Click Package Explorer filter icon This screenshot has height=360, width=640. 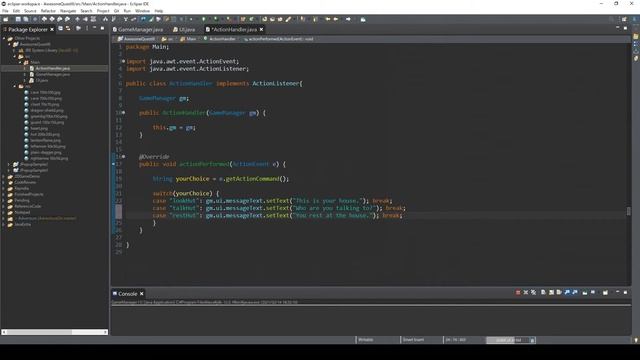click(78, 29)
